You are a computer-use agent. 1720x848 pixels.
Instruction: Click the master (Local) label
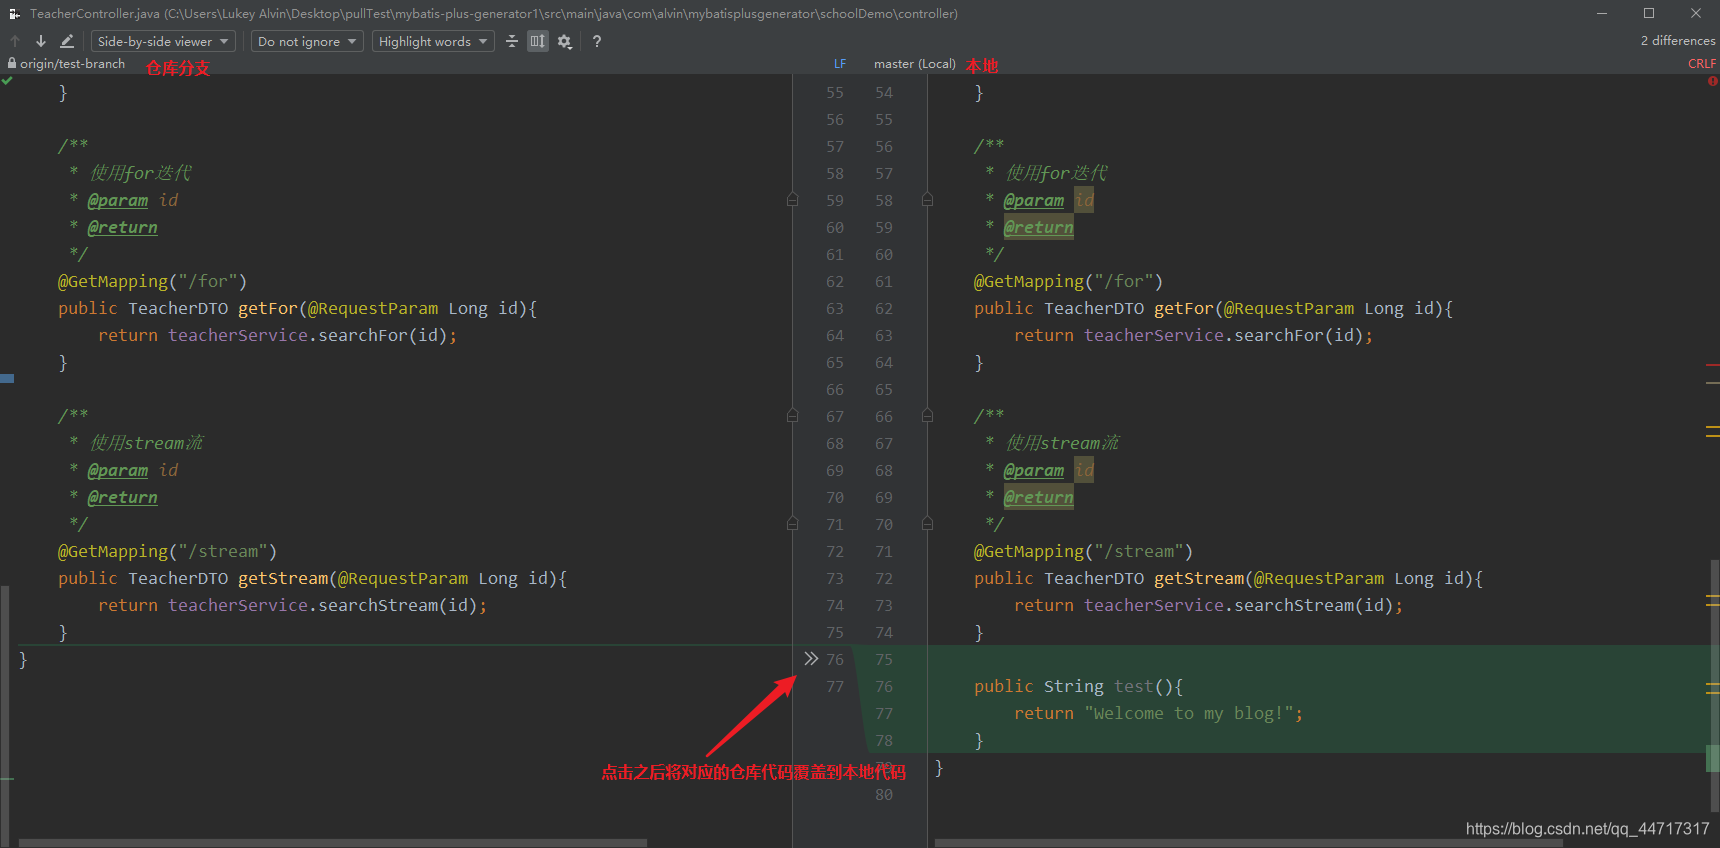pyautogui.click(x=914, y=63)
